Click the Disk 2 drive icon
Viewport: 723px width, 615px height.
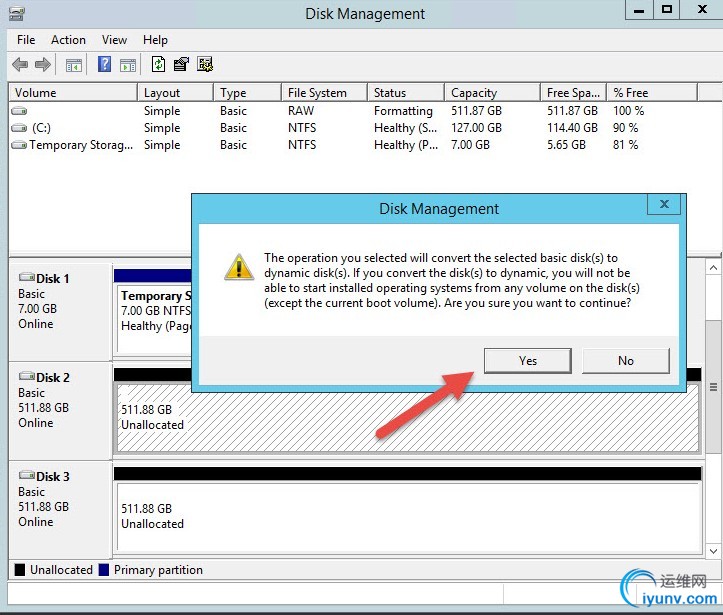pos(27,376)
